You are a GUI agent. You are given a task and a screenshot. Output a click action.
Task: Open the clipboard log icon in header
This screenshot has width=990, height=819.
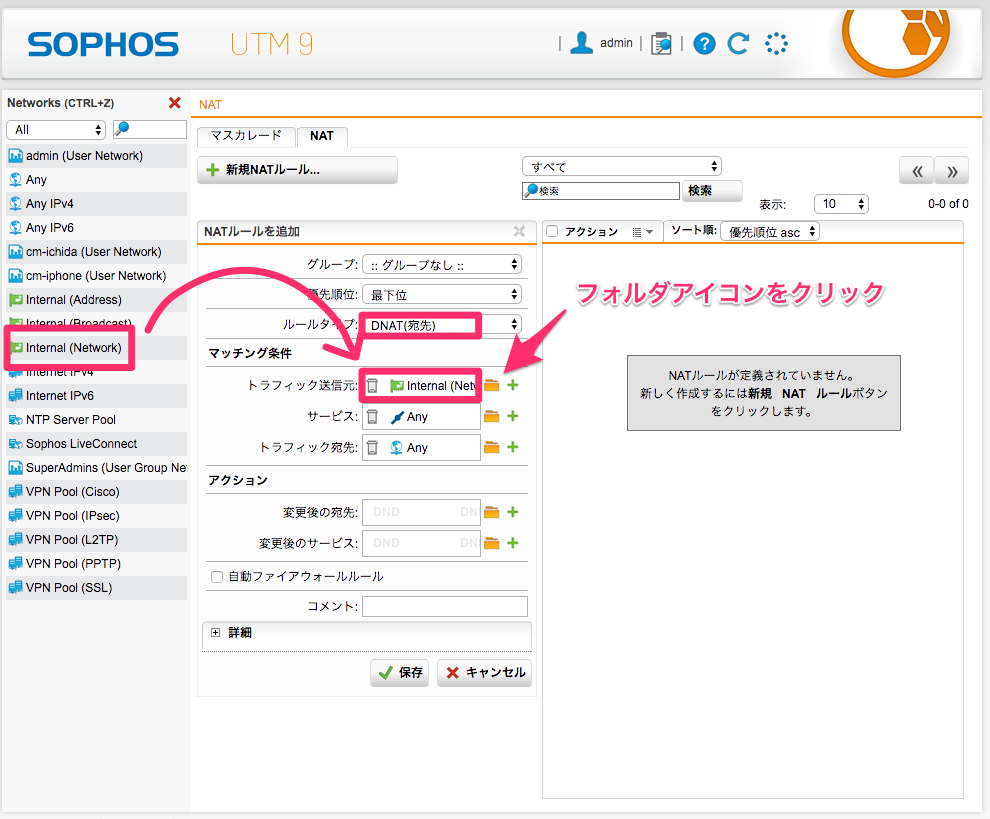point(661,44)
